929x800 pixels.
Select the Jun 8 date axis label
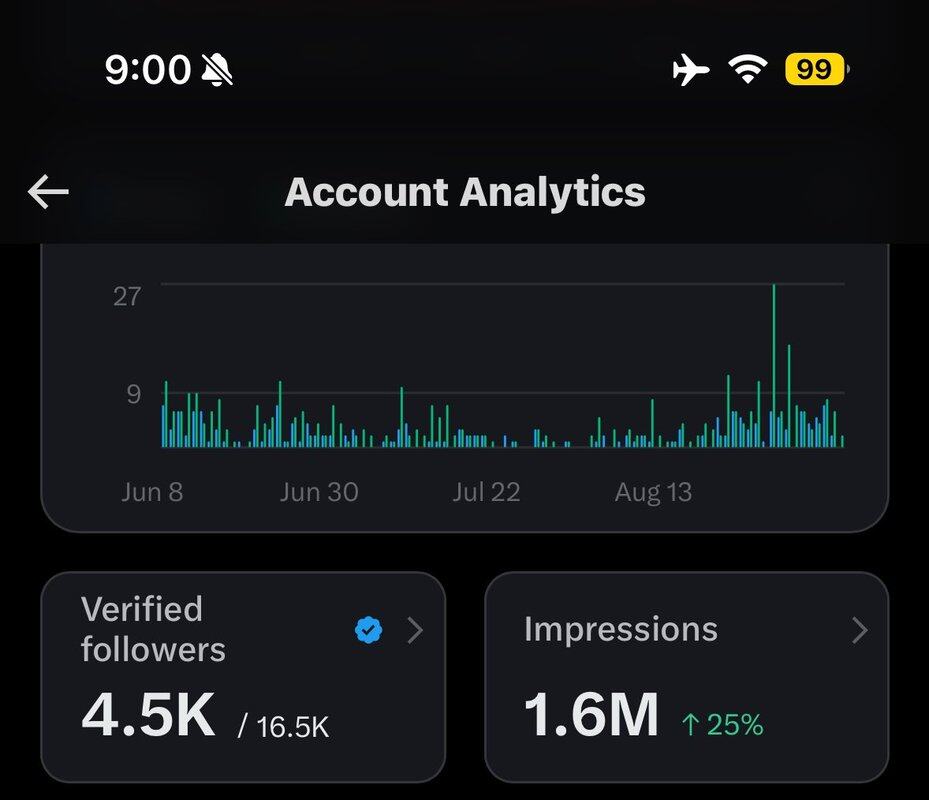click(152, 492)
